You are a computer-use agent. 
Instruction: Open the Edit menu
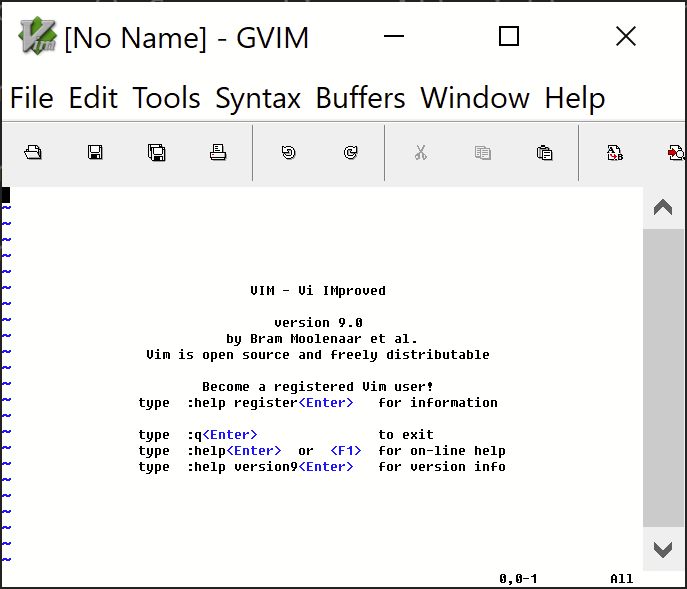tap(93, 98)
